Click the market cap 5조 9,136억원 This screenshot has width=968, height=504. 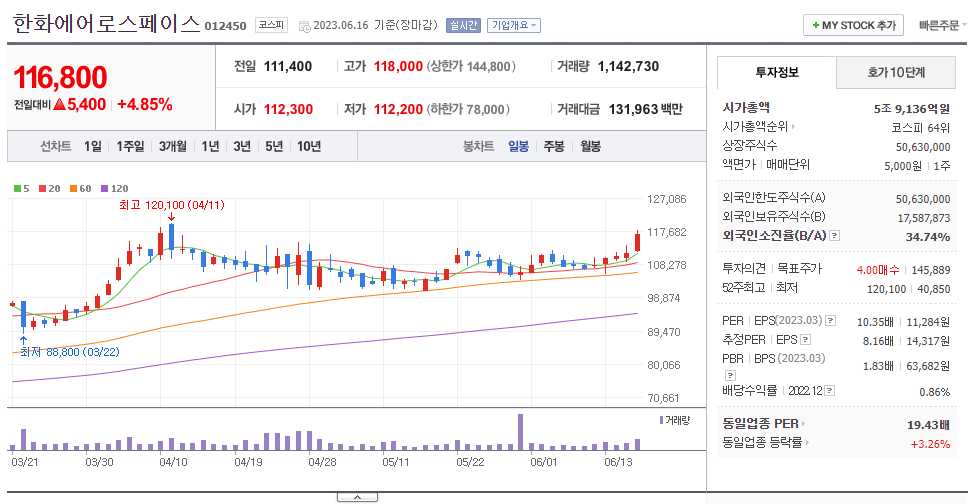point(912,109)
